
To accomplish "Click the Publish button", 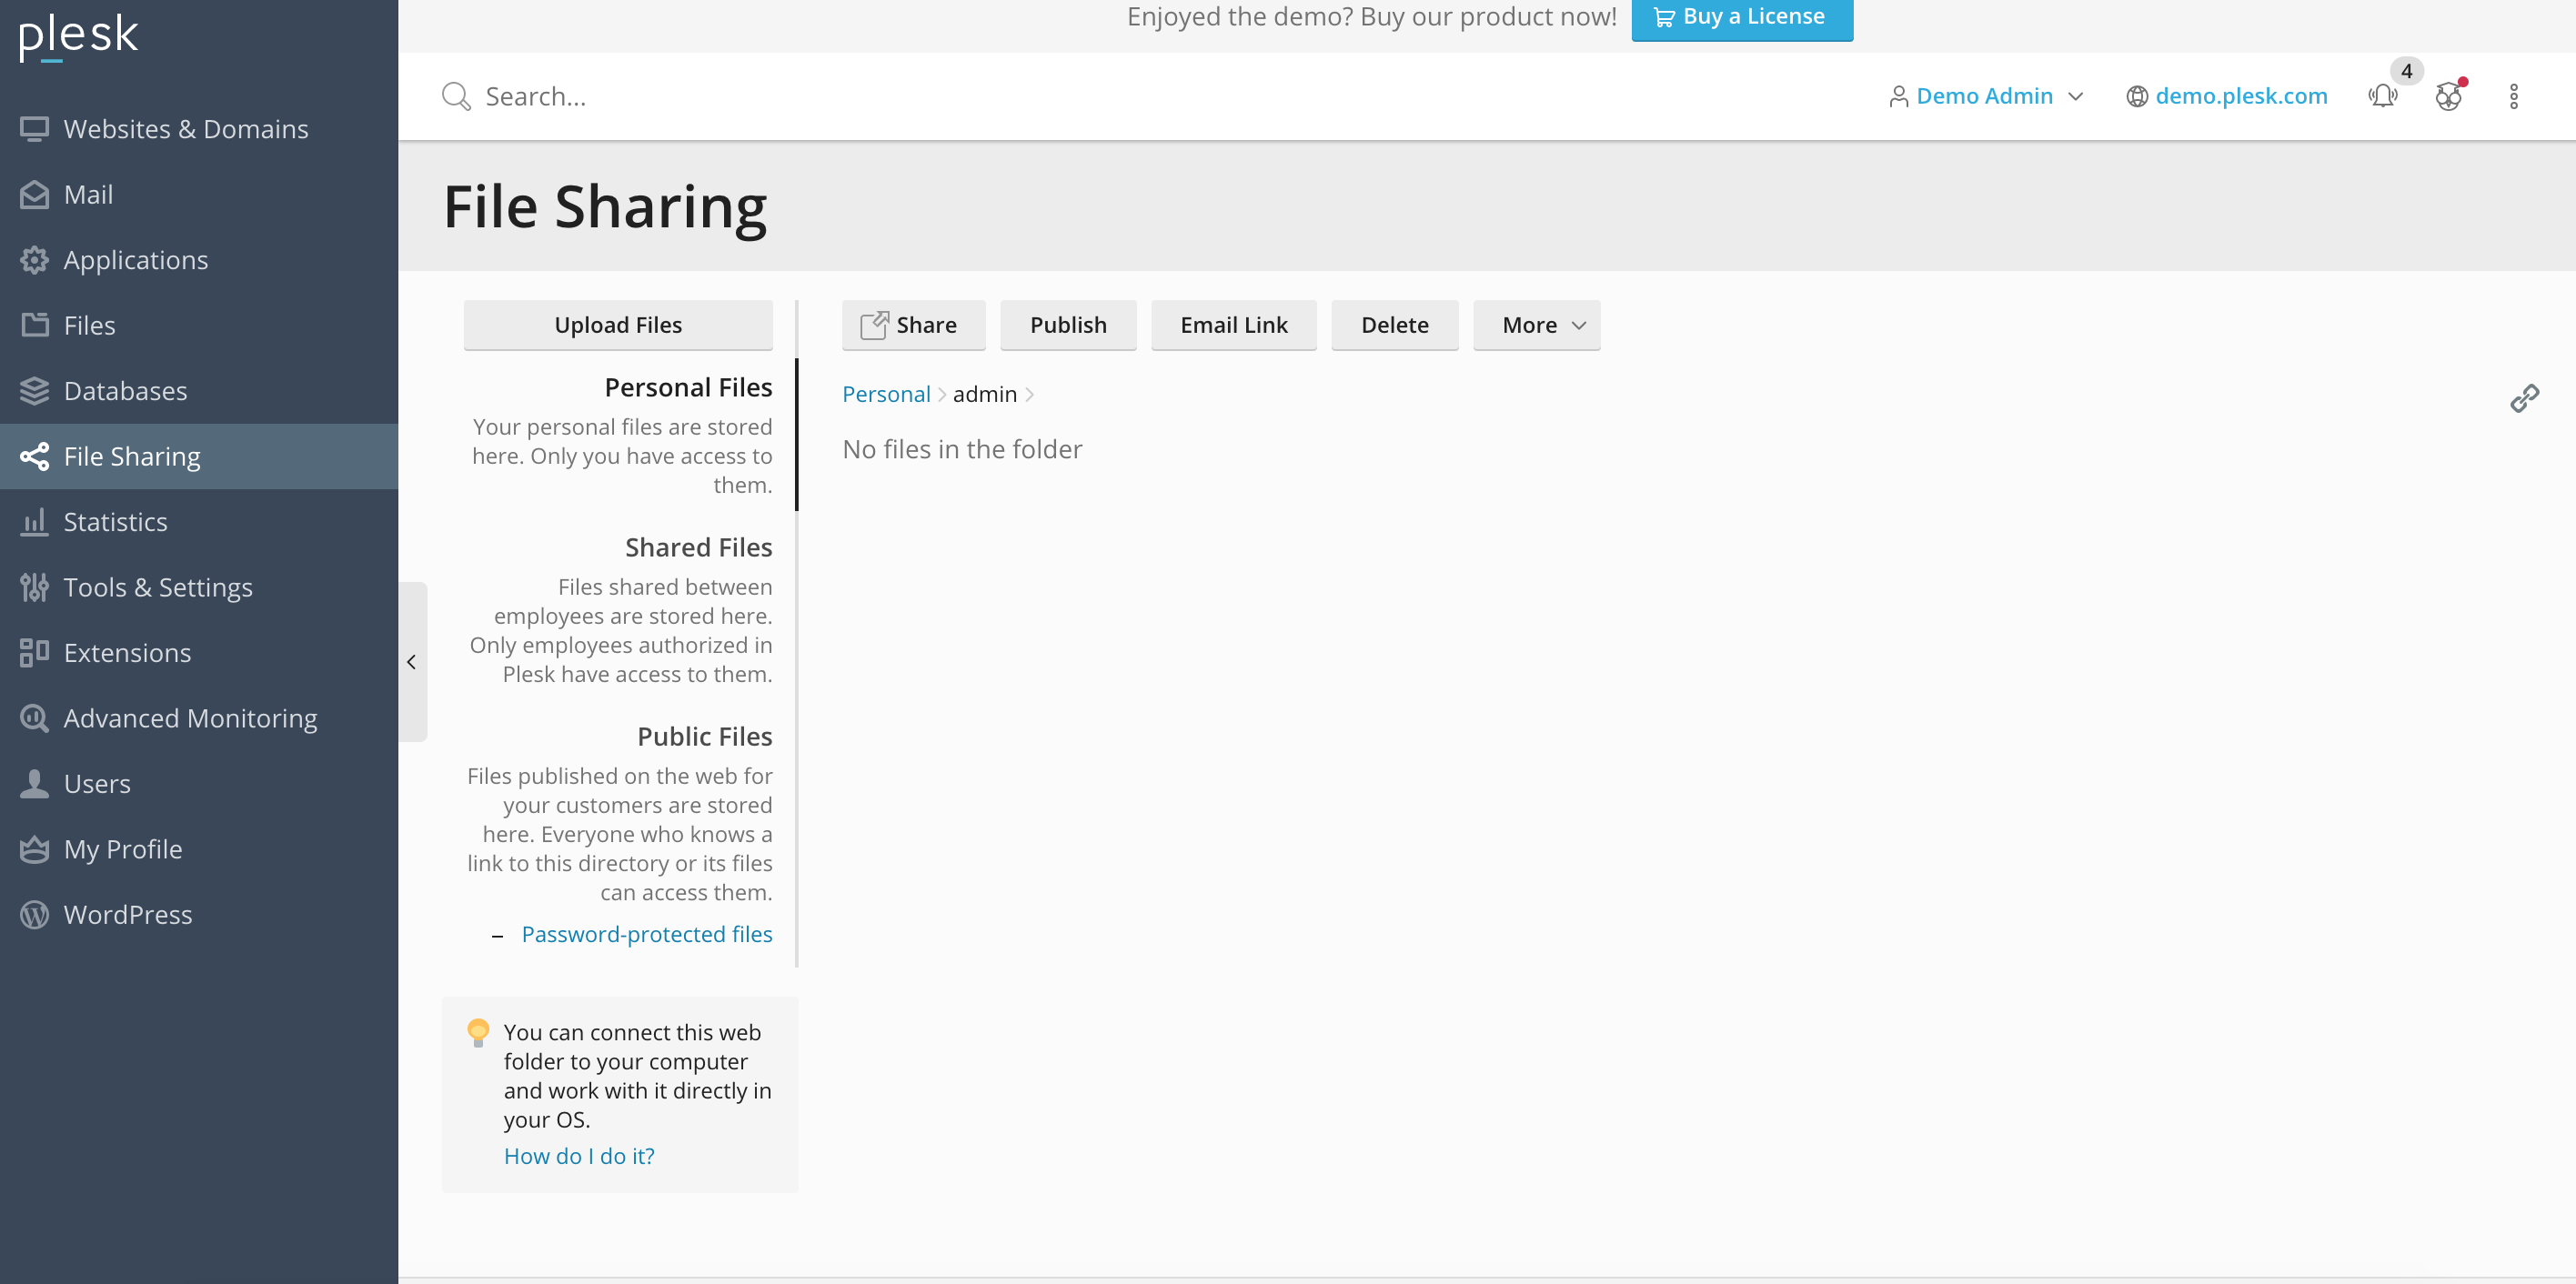I will (x=1068, y=325).
